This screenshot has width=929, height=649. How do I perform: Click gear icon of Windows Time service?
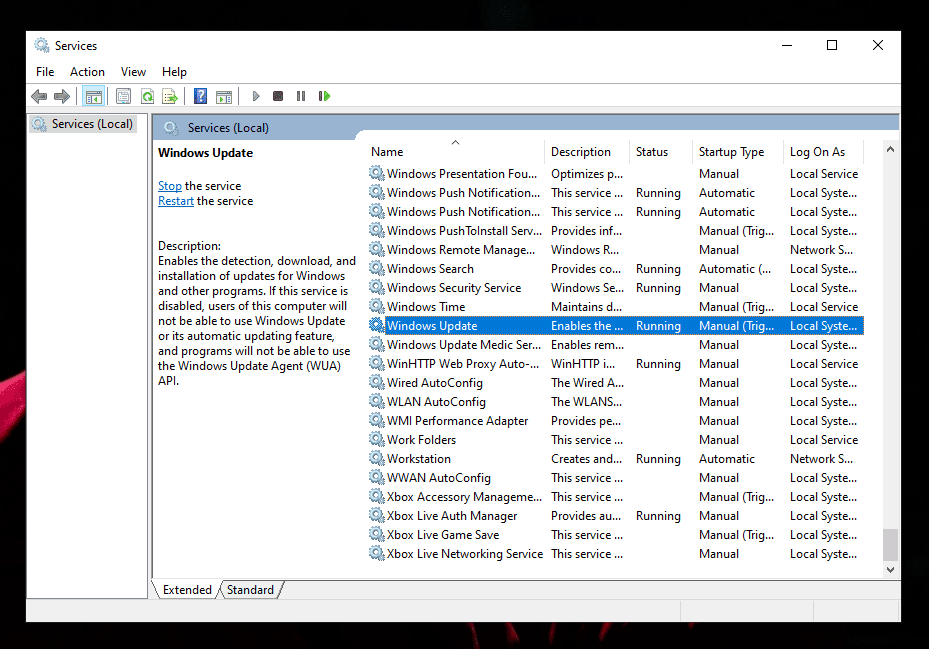377,306
